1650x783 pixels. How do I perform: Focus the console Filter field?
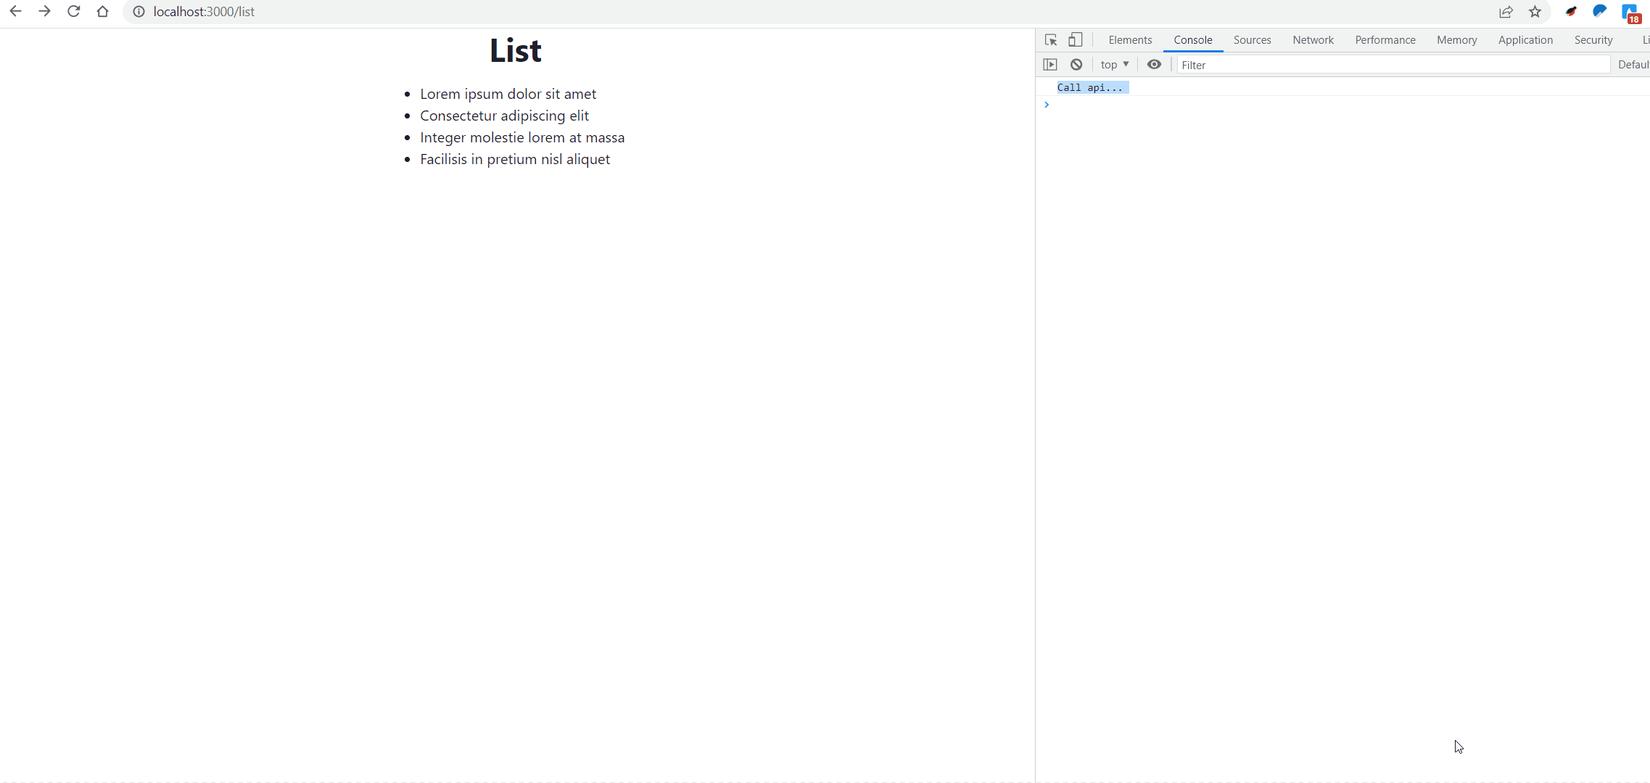click(x=1392, y=65)
